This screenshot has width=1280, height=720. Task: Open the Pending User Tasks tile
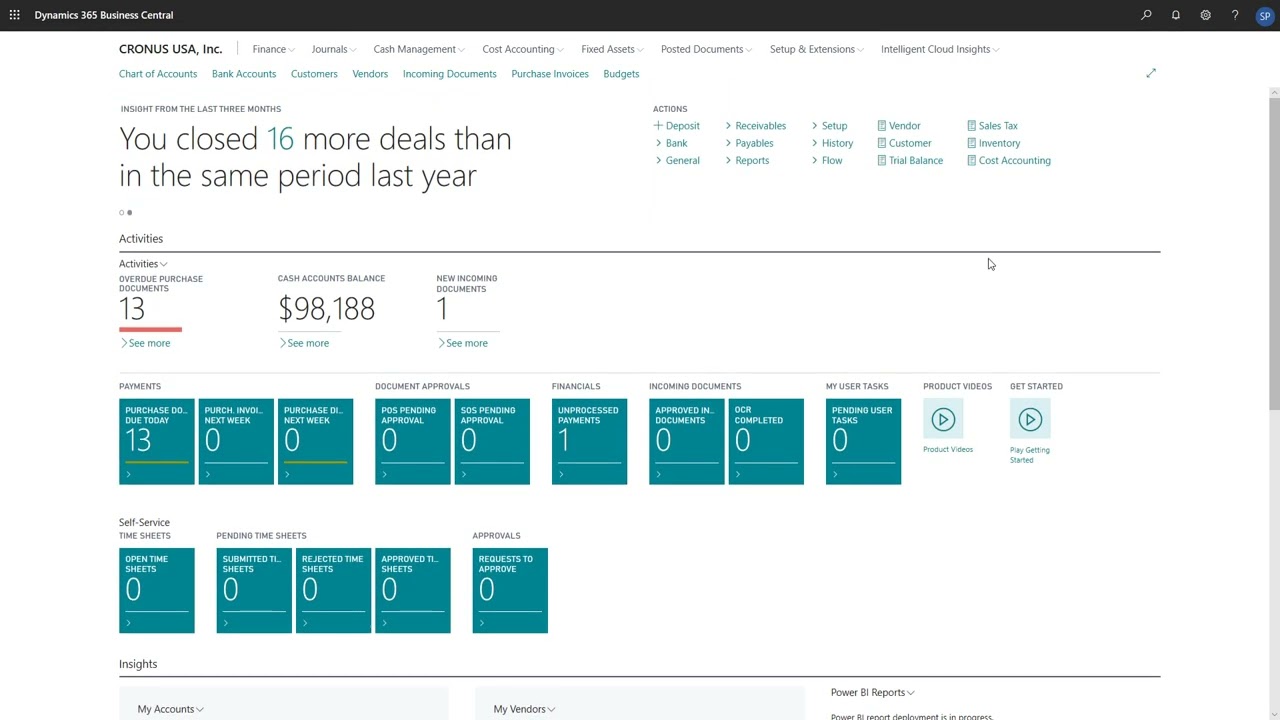pos(864,441)
